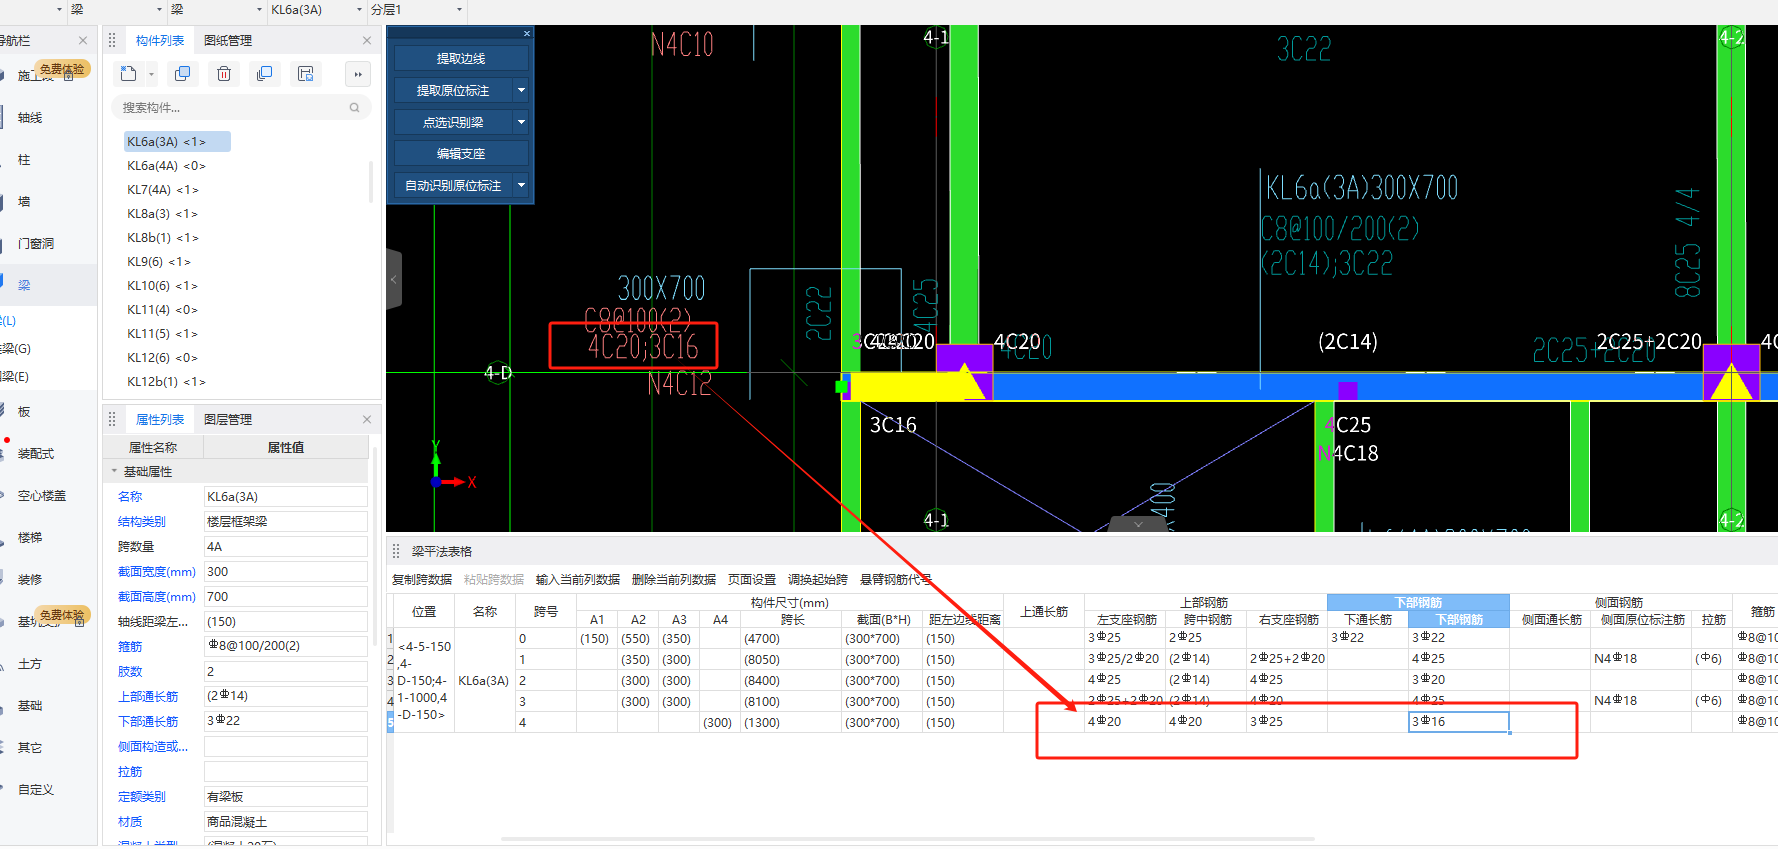Open the new component dropdown arrow
The image size is (1778, 849).
click(x=152, y=74)
